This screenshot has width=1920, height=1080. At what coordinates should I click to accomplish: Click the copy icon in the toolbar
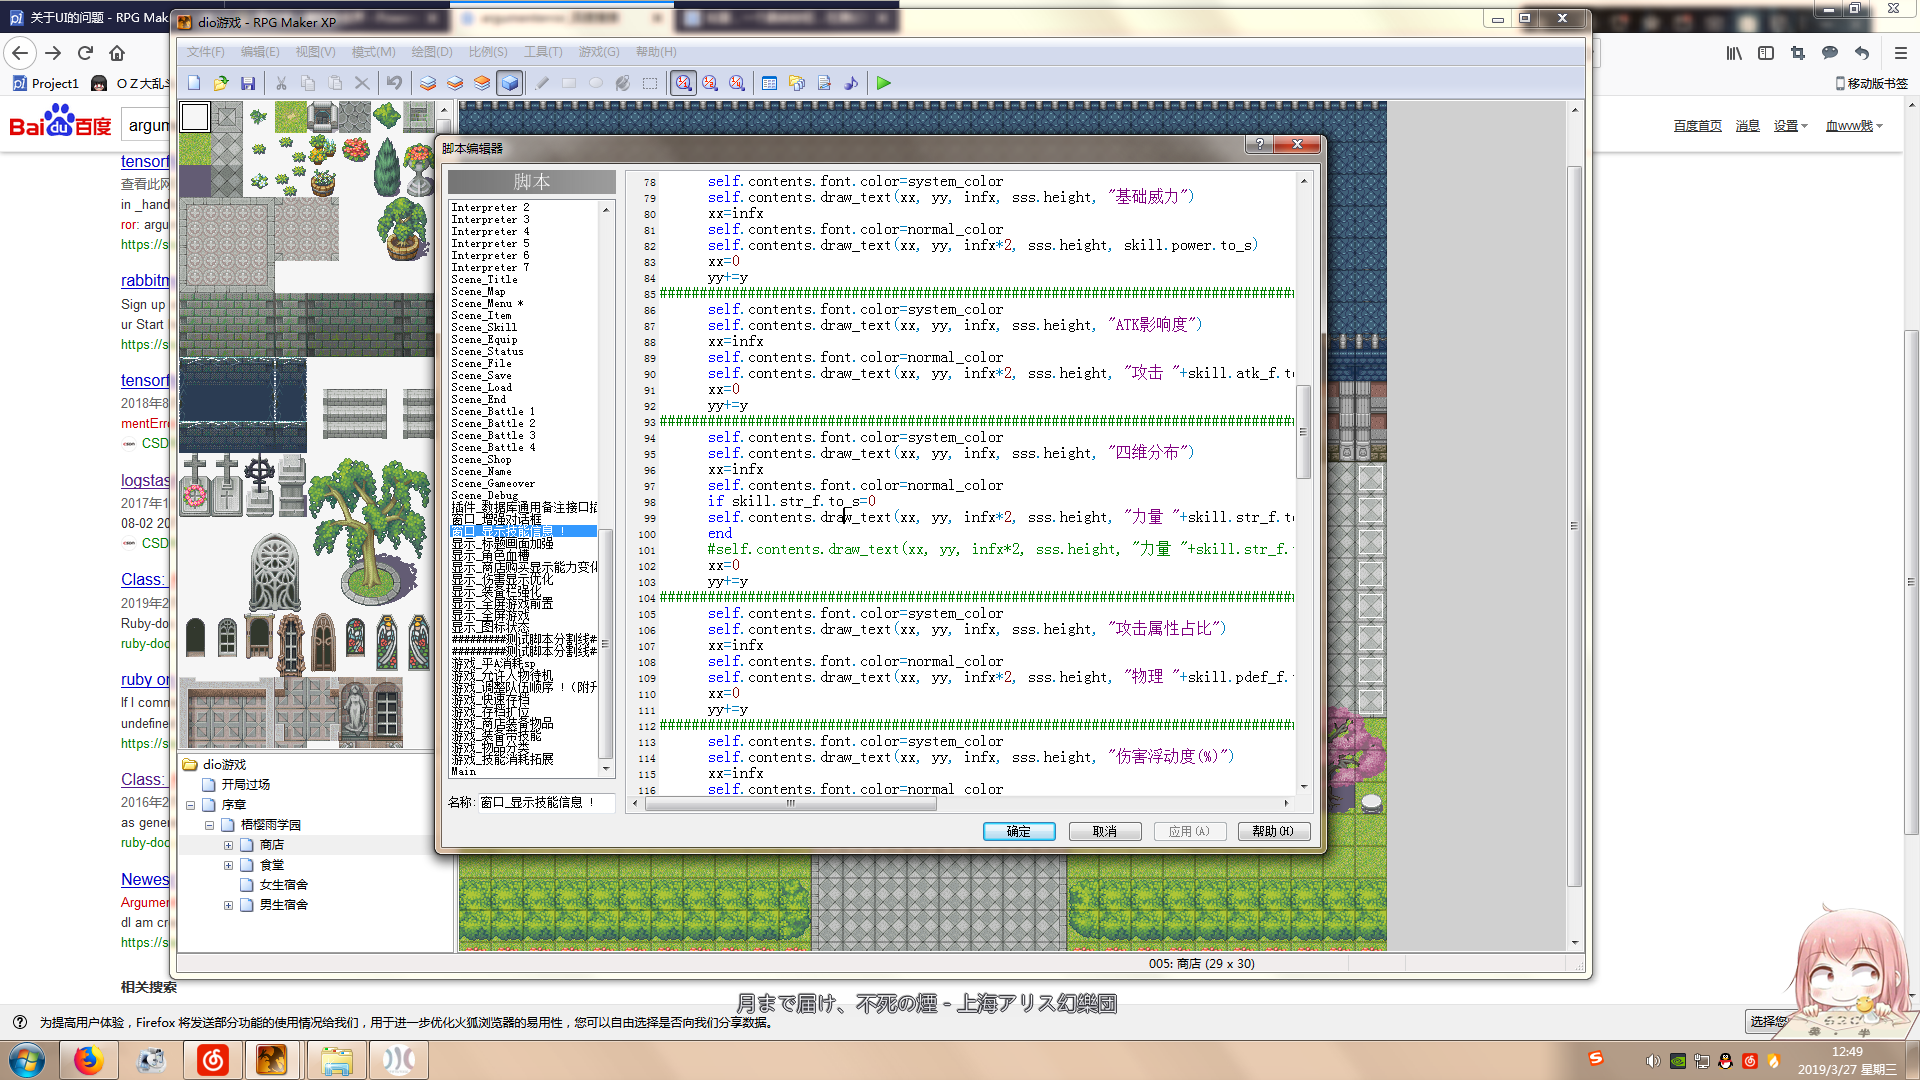click(308, 83)
